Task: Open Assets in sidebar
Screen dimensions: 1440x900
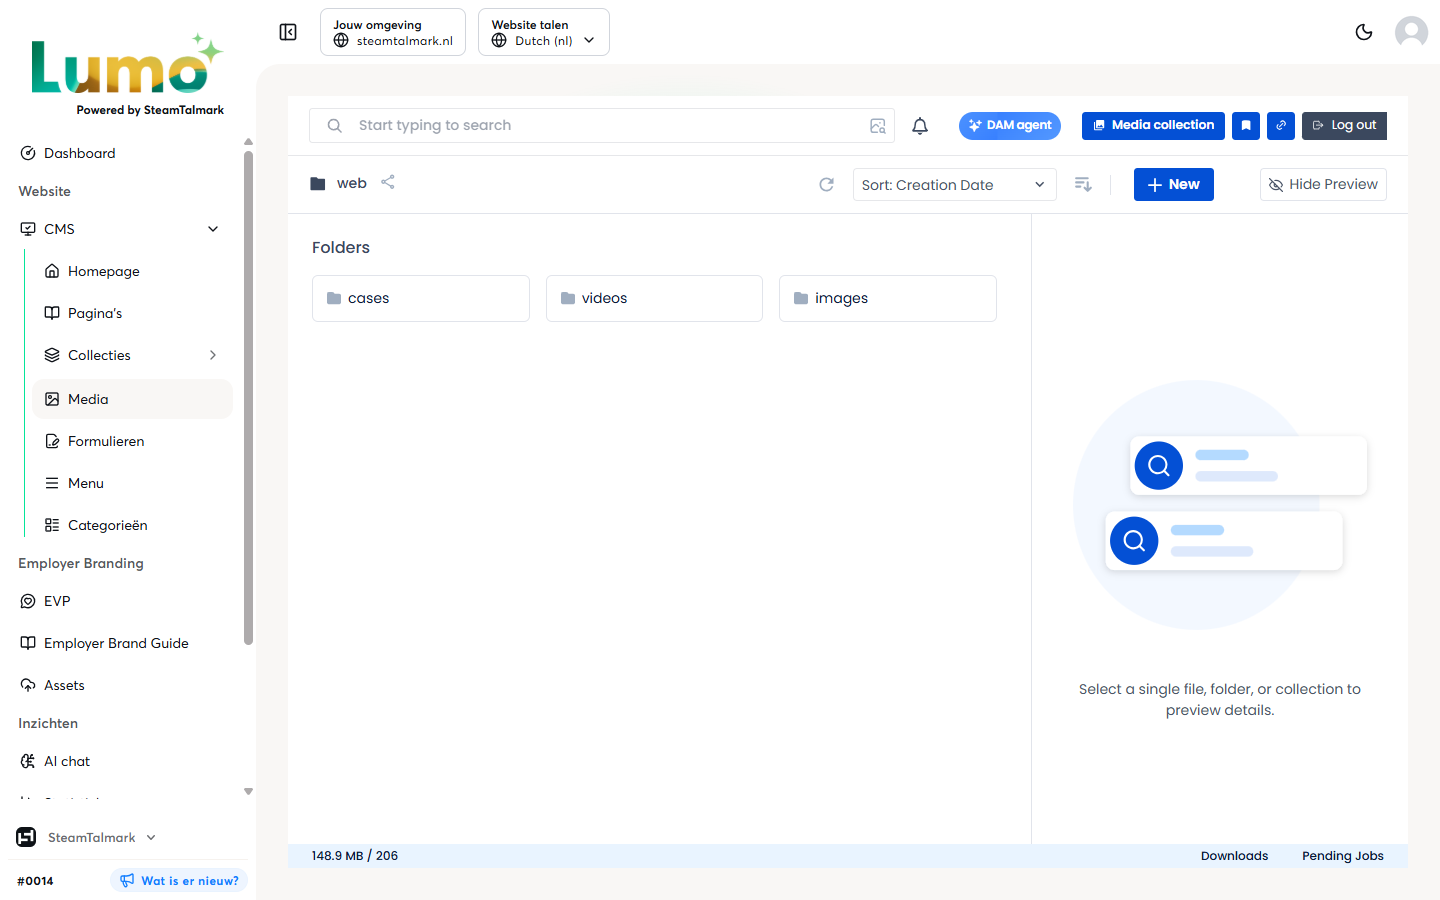Action: (52, 685)
